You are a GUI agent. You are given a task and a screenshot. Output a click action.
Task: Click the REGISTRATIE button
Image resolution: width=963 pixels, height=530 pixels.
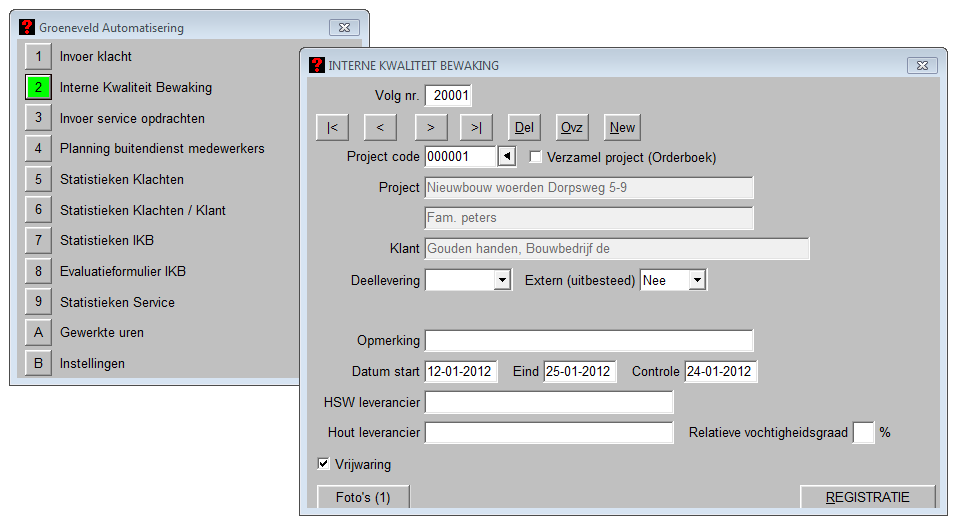click(x=867, y=497)
